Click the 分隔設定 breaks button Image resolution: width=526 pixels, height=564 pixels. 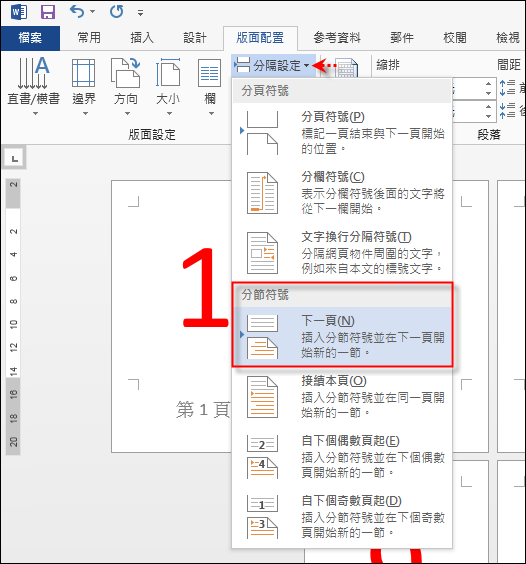tap(273, 65)
